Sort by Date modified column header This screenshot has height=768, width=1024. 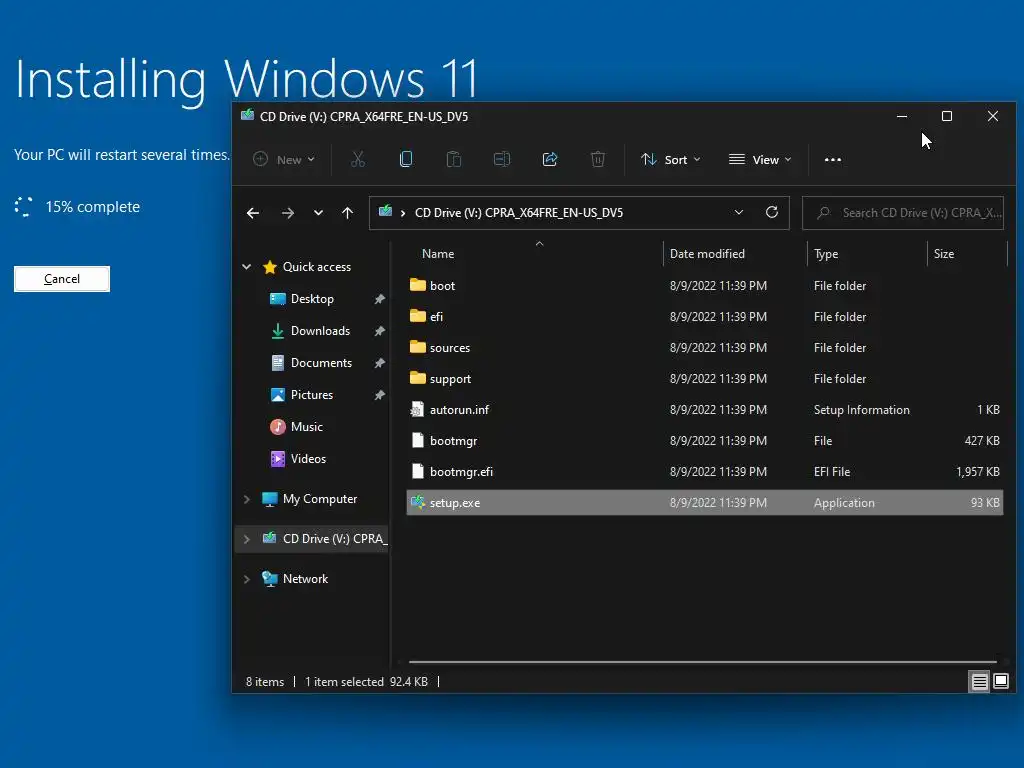point(707,253)
